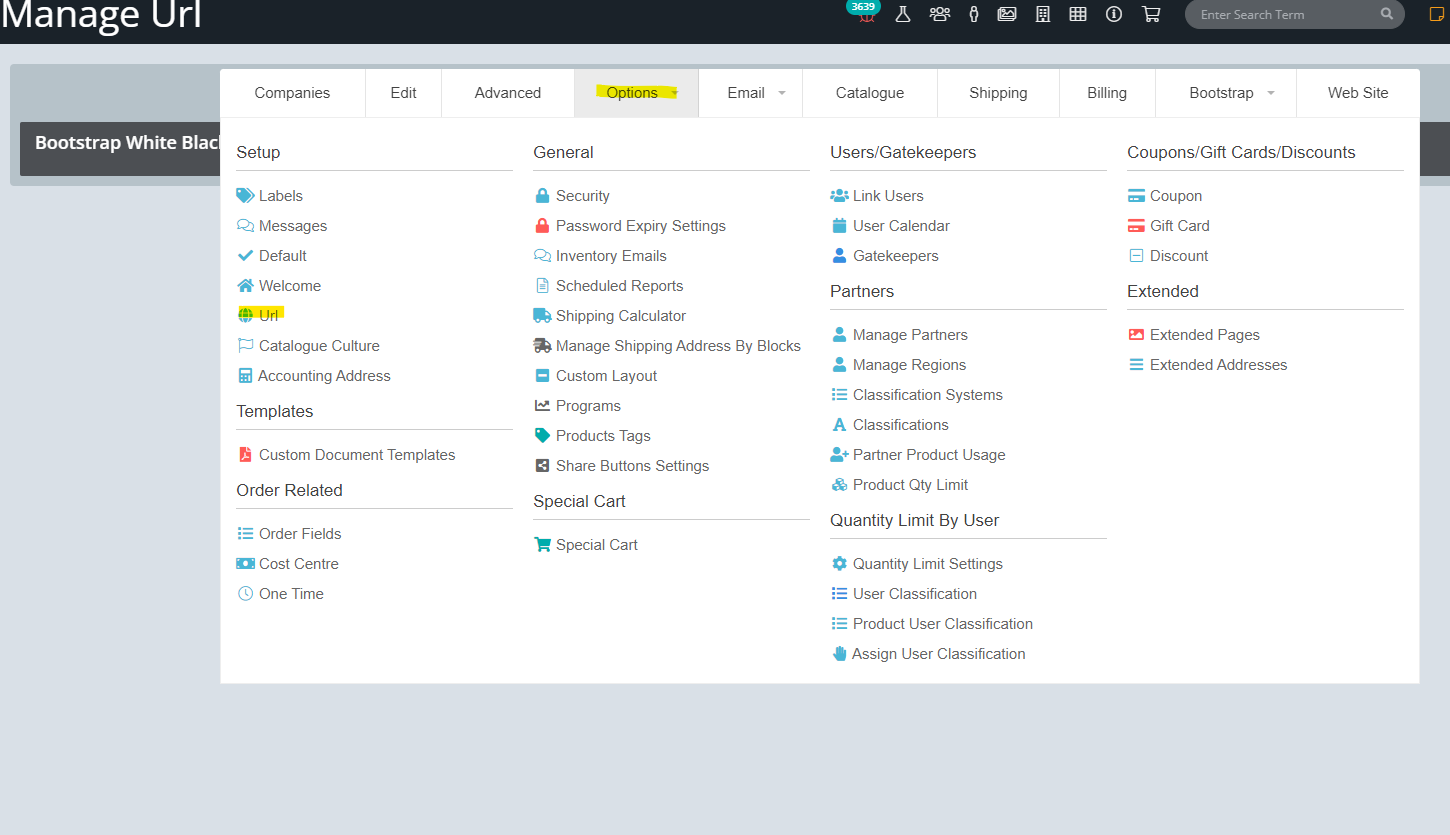Viewport: 1450px width, 835px height.
Task: Click the globe icon beside Url
Action: [245, 316]
